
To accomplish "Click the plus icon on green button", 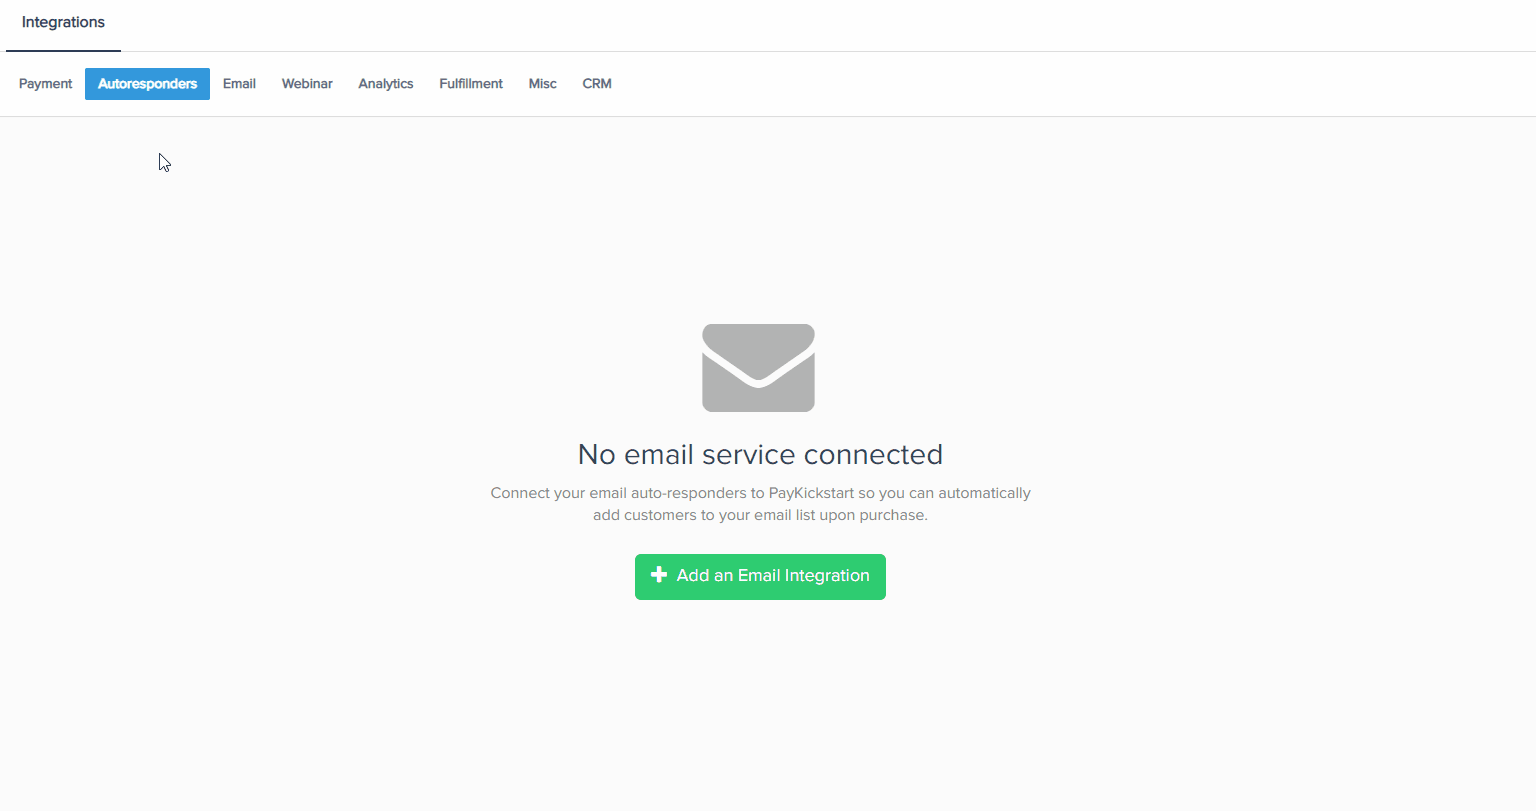I will (659, 575).
